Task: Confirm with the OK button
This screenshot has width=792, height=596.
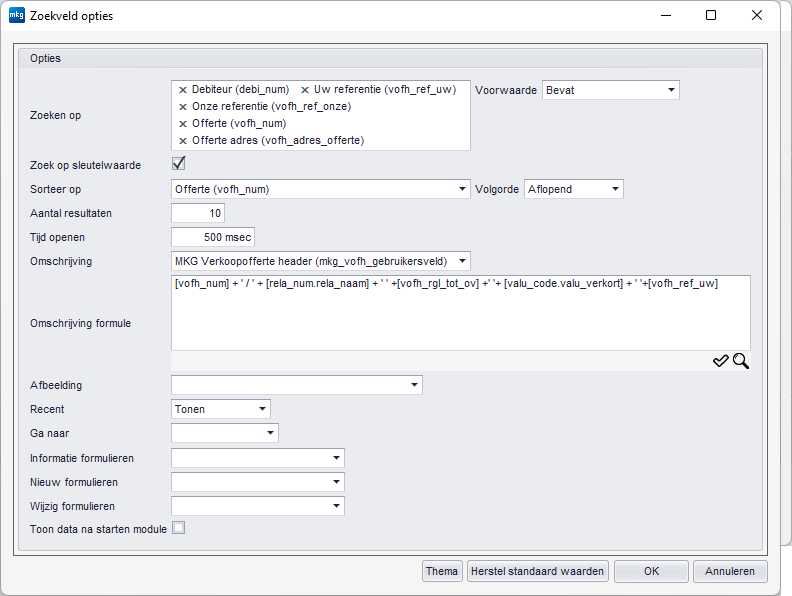Action: 651,571
